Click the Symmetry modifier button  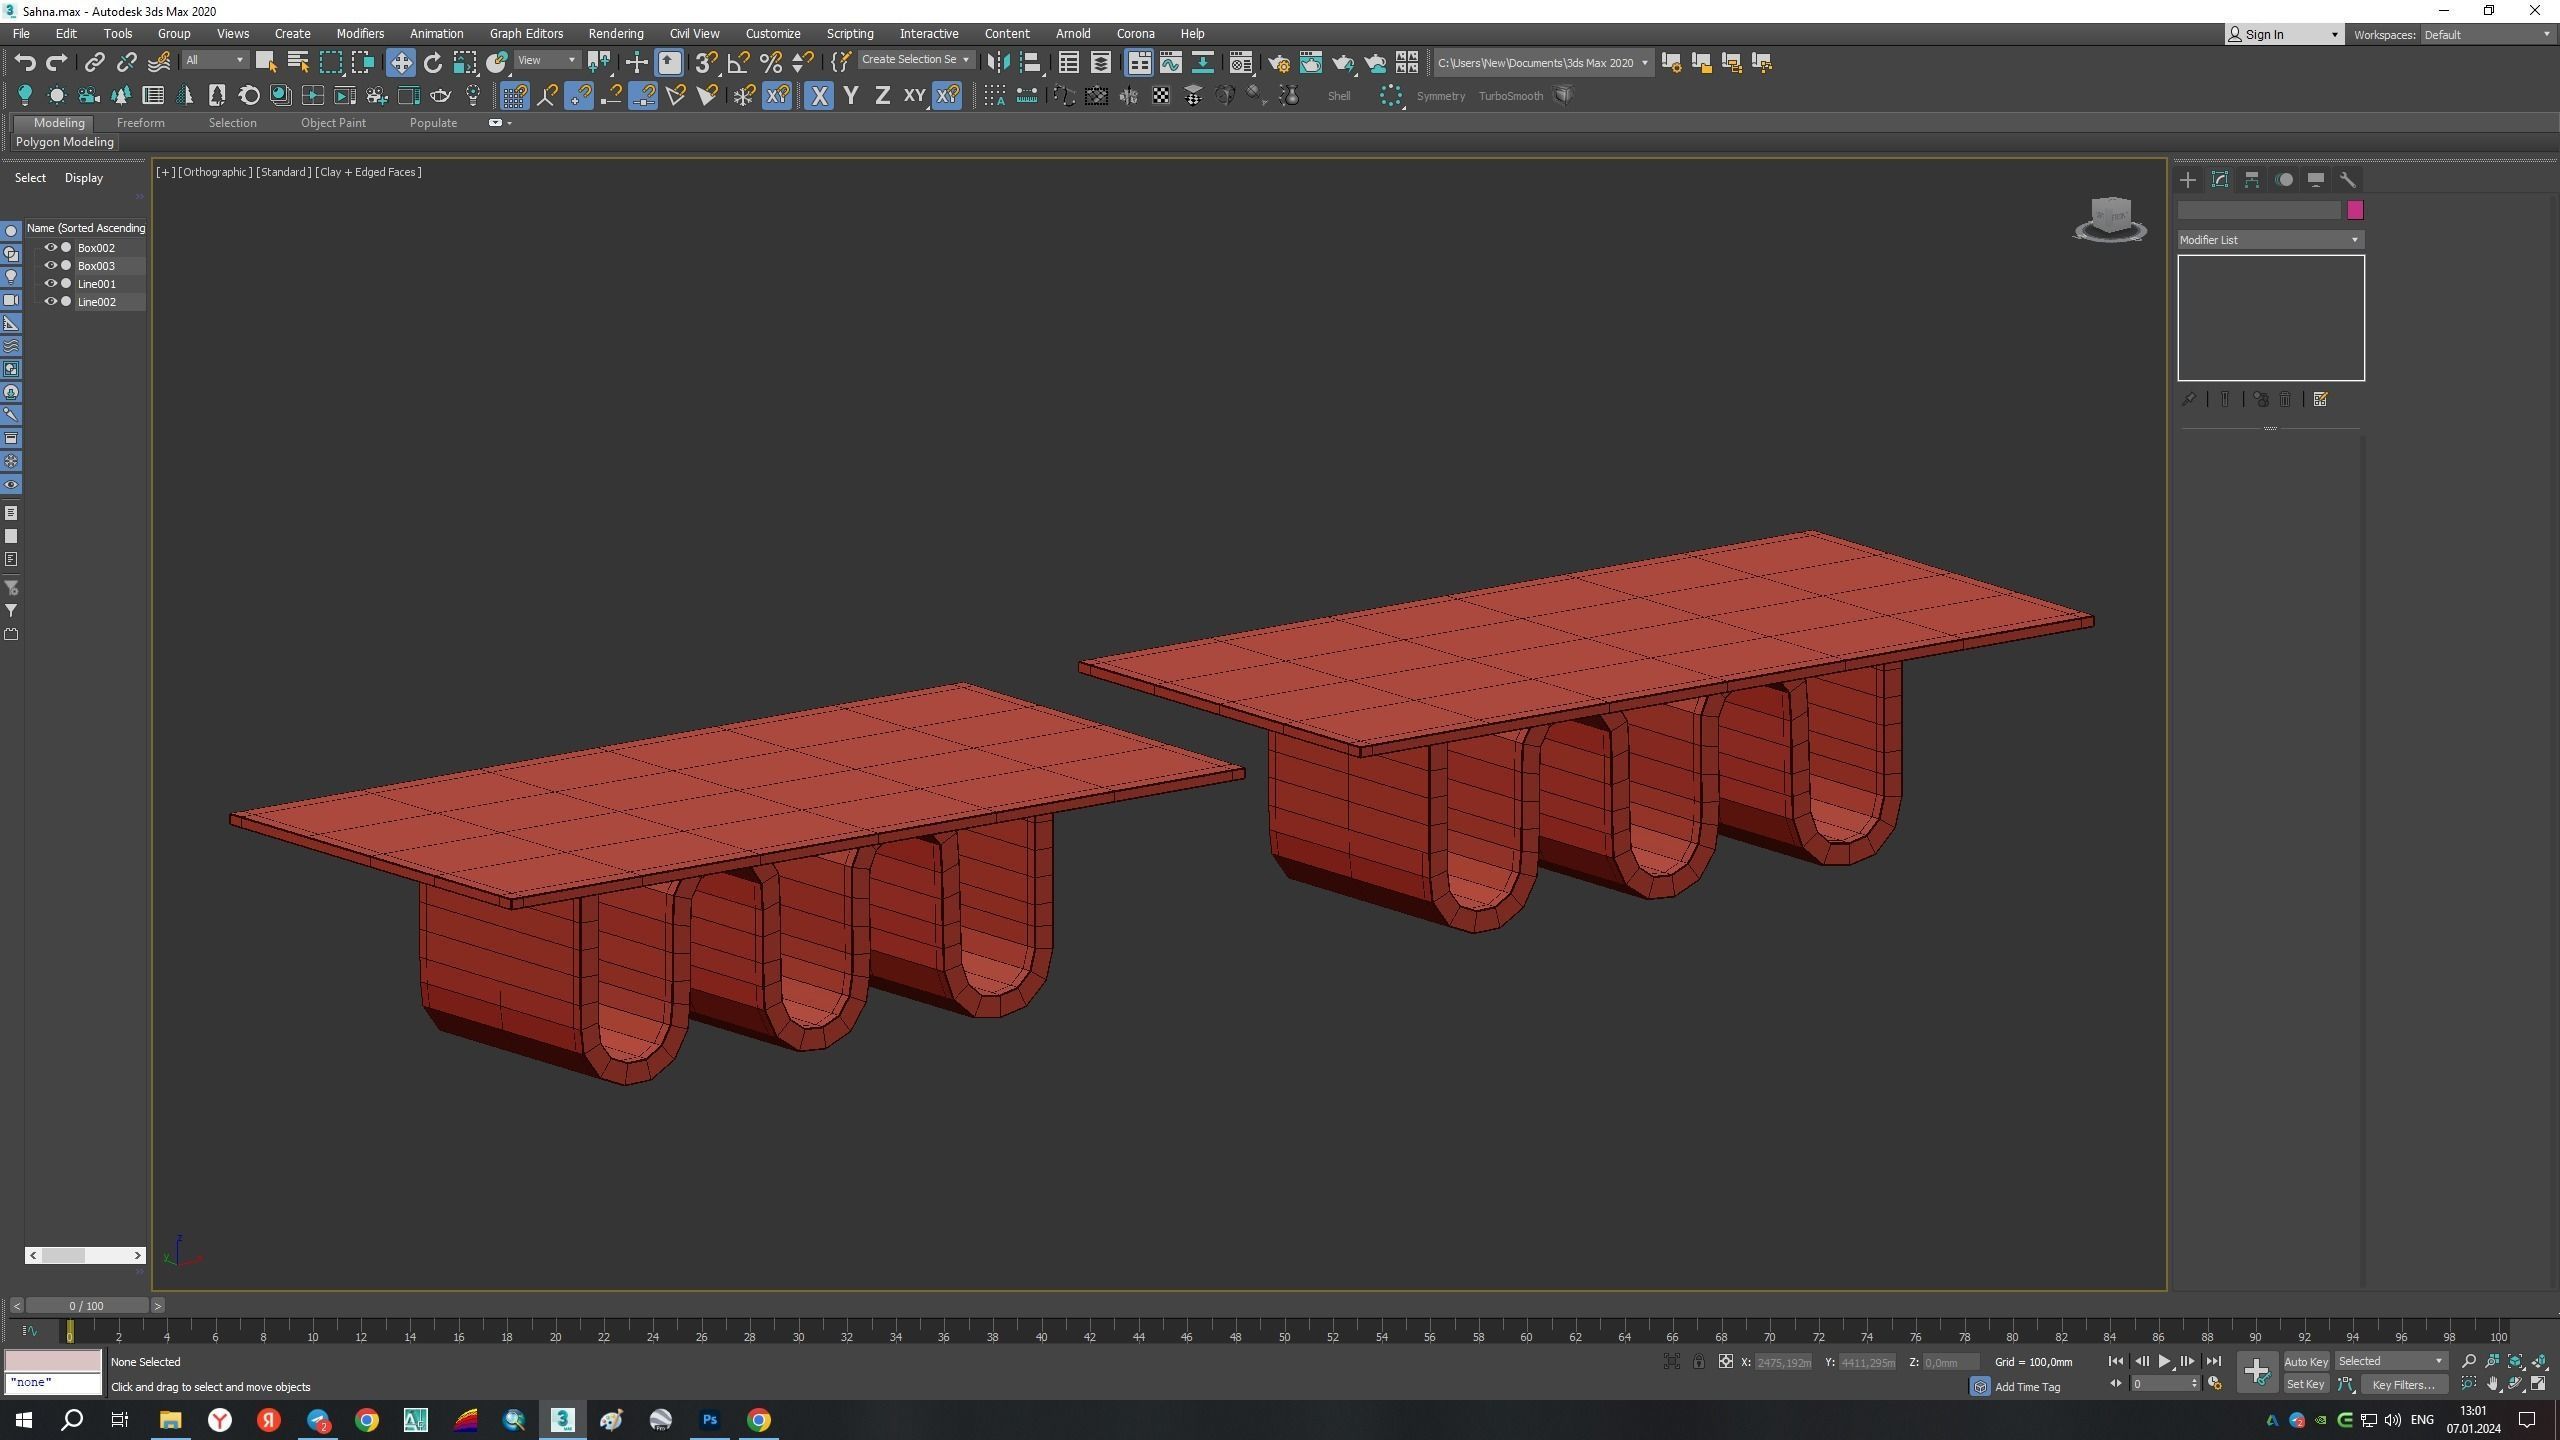pyautogui.click(x=1440, y=96)
